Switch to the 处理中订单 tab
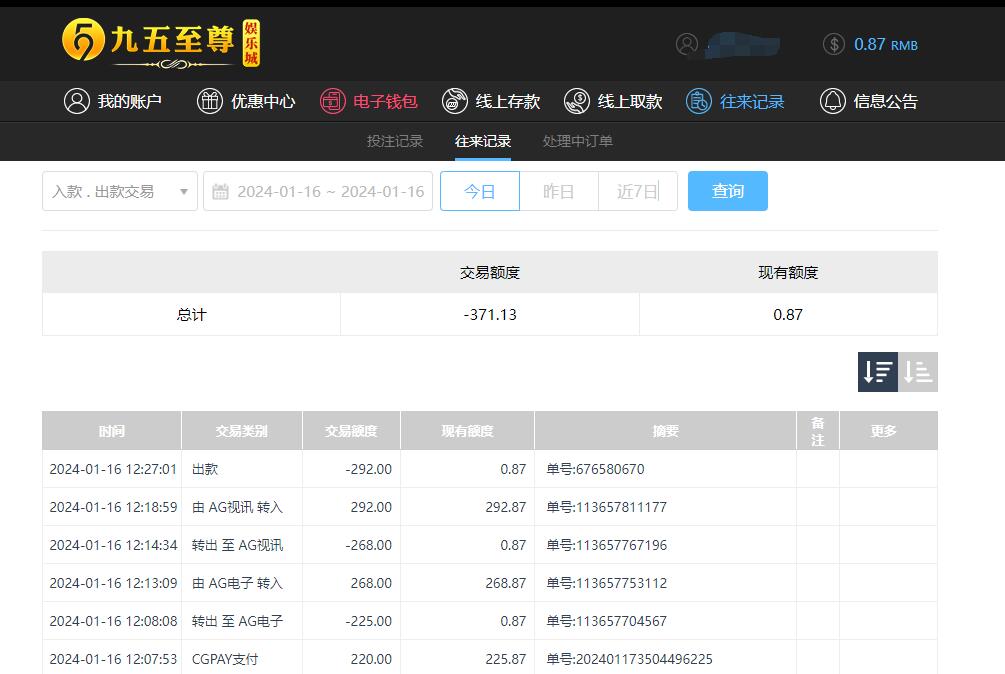Screen dimensions: 1005x674 coord(578,141)
